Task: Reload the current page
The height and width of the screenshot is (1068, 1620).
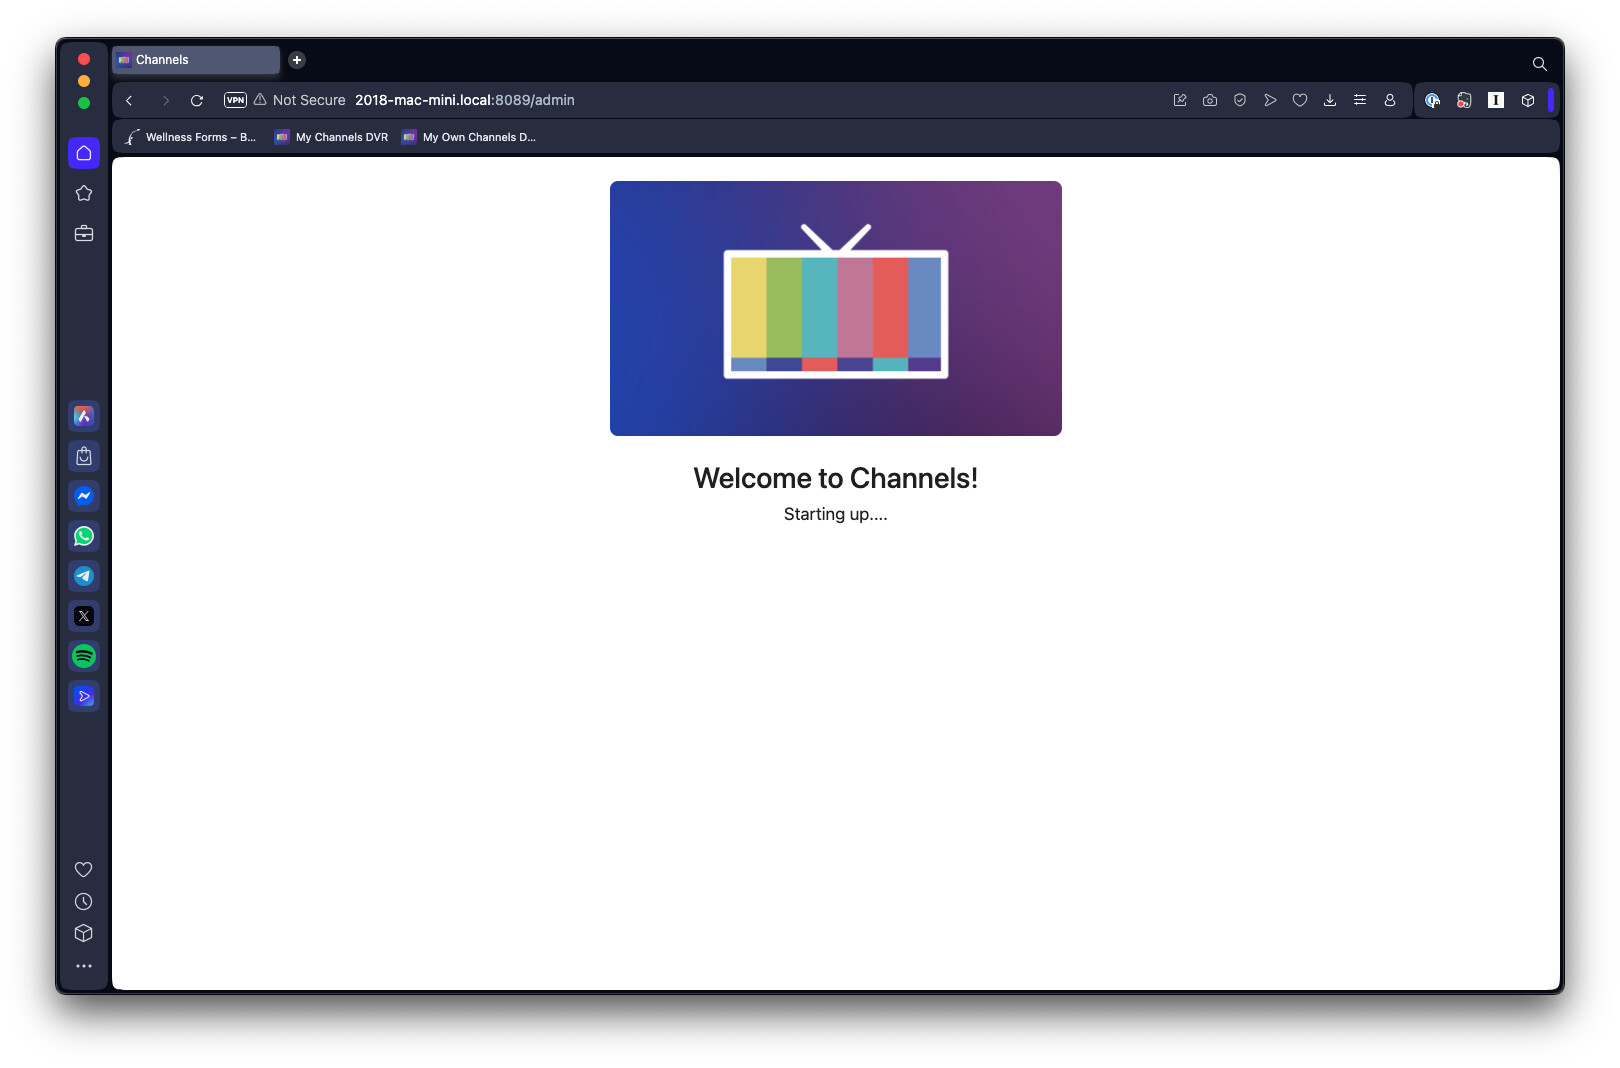Action: click(x=197, y=100)
